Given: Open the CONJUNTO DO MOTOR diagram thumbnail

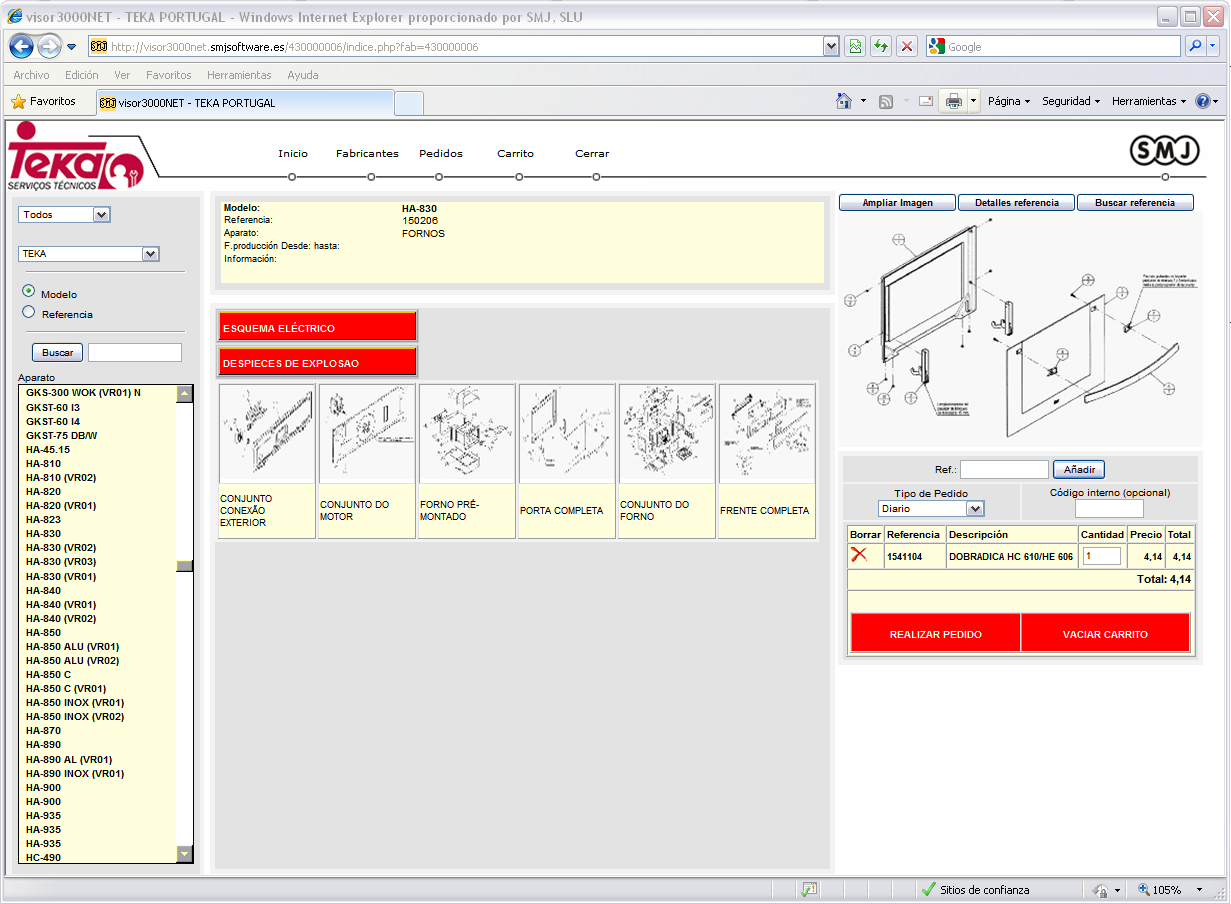Looking at the screenshot, I should click(367, 434).
